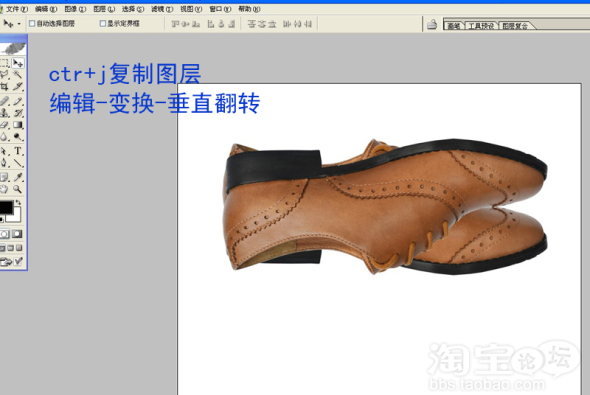The image size is (590, 395).
Task: Click the Align Horizontal Centers button
Action: (221, 24)
